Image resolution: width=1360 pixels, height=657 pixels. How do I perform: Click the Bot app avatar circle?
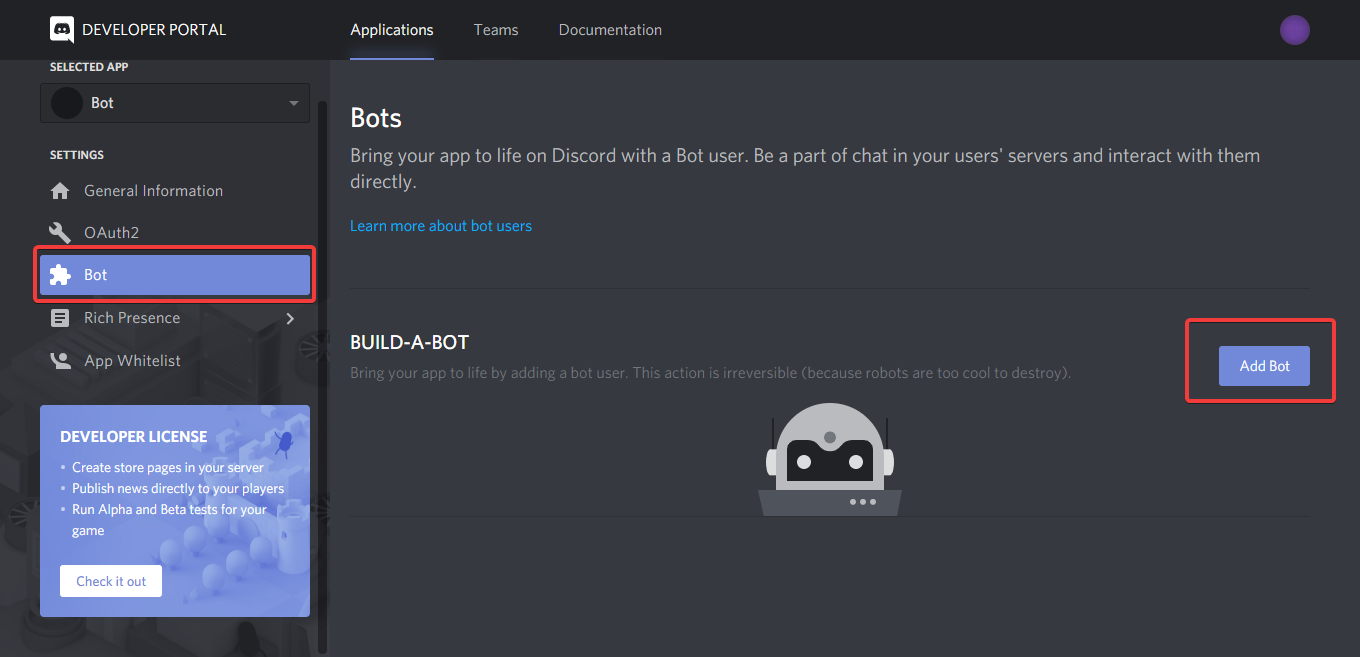tap(67, 103)
